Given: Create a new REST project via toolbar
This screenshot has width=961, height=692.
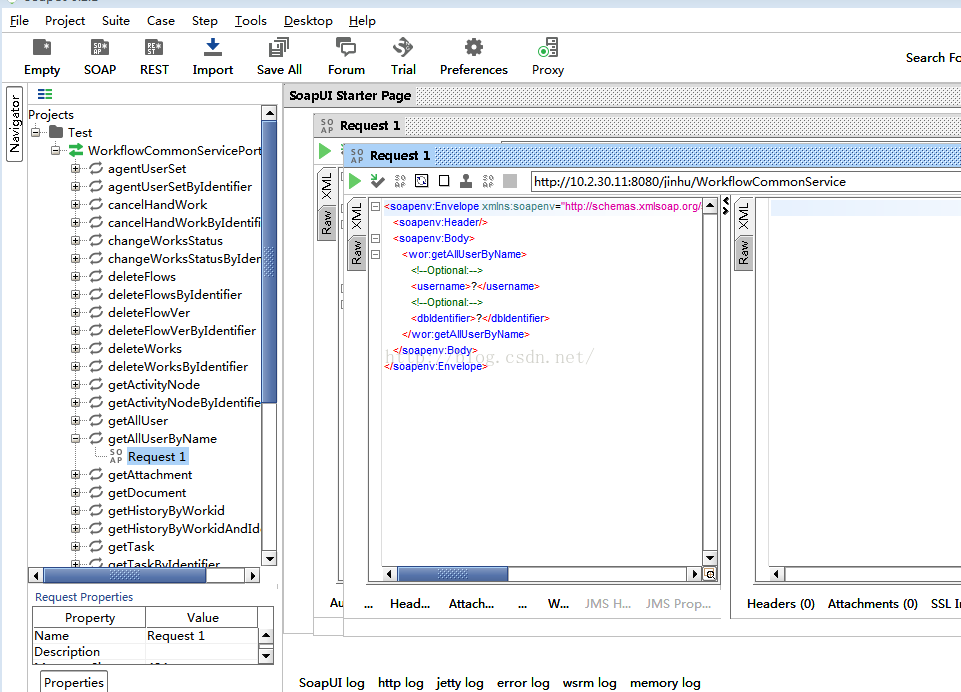Looking at the screenshot, I should point(154,47).
